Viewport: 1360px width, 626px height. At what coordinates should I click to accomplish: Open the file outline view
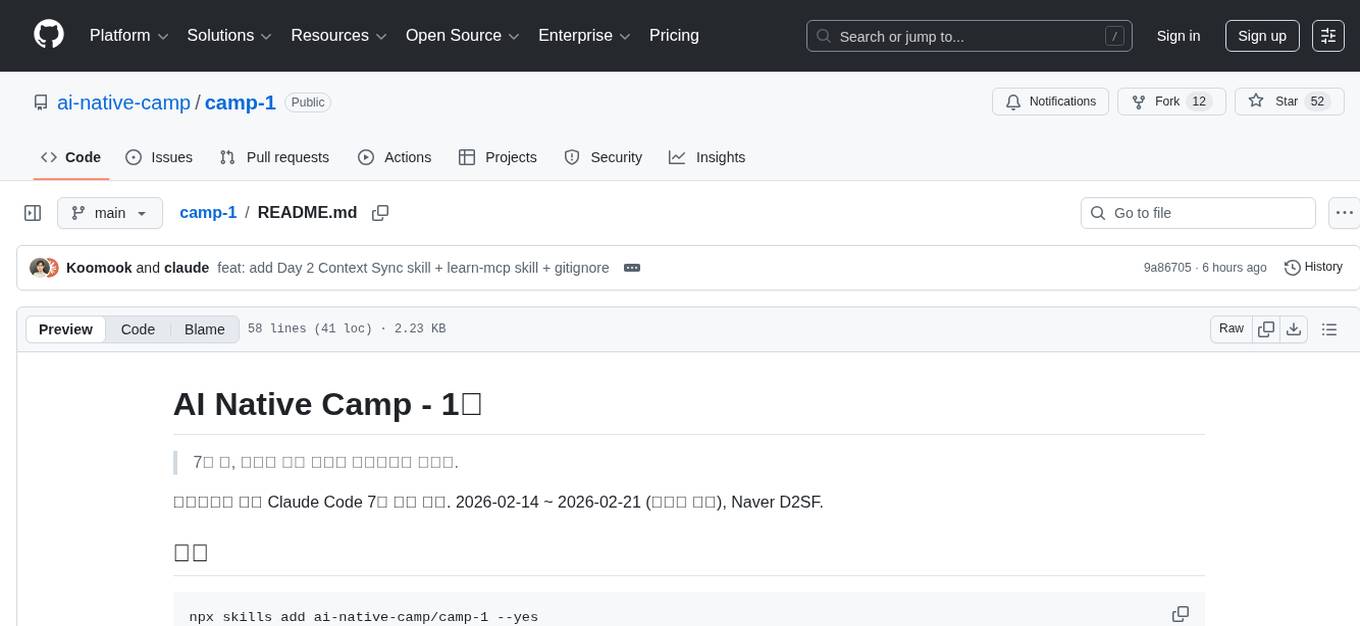(x=1329, y=328)
